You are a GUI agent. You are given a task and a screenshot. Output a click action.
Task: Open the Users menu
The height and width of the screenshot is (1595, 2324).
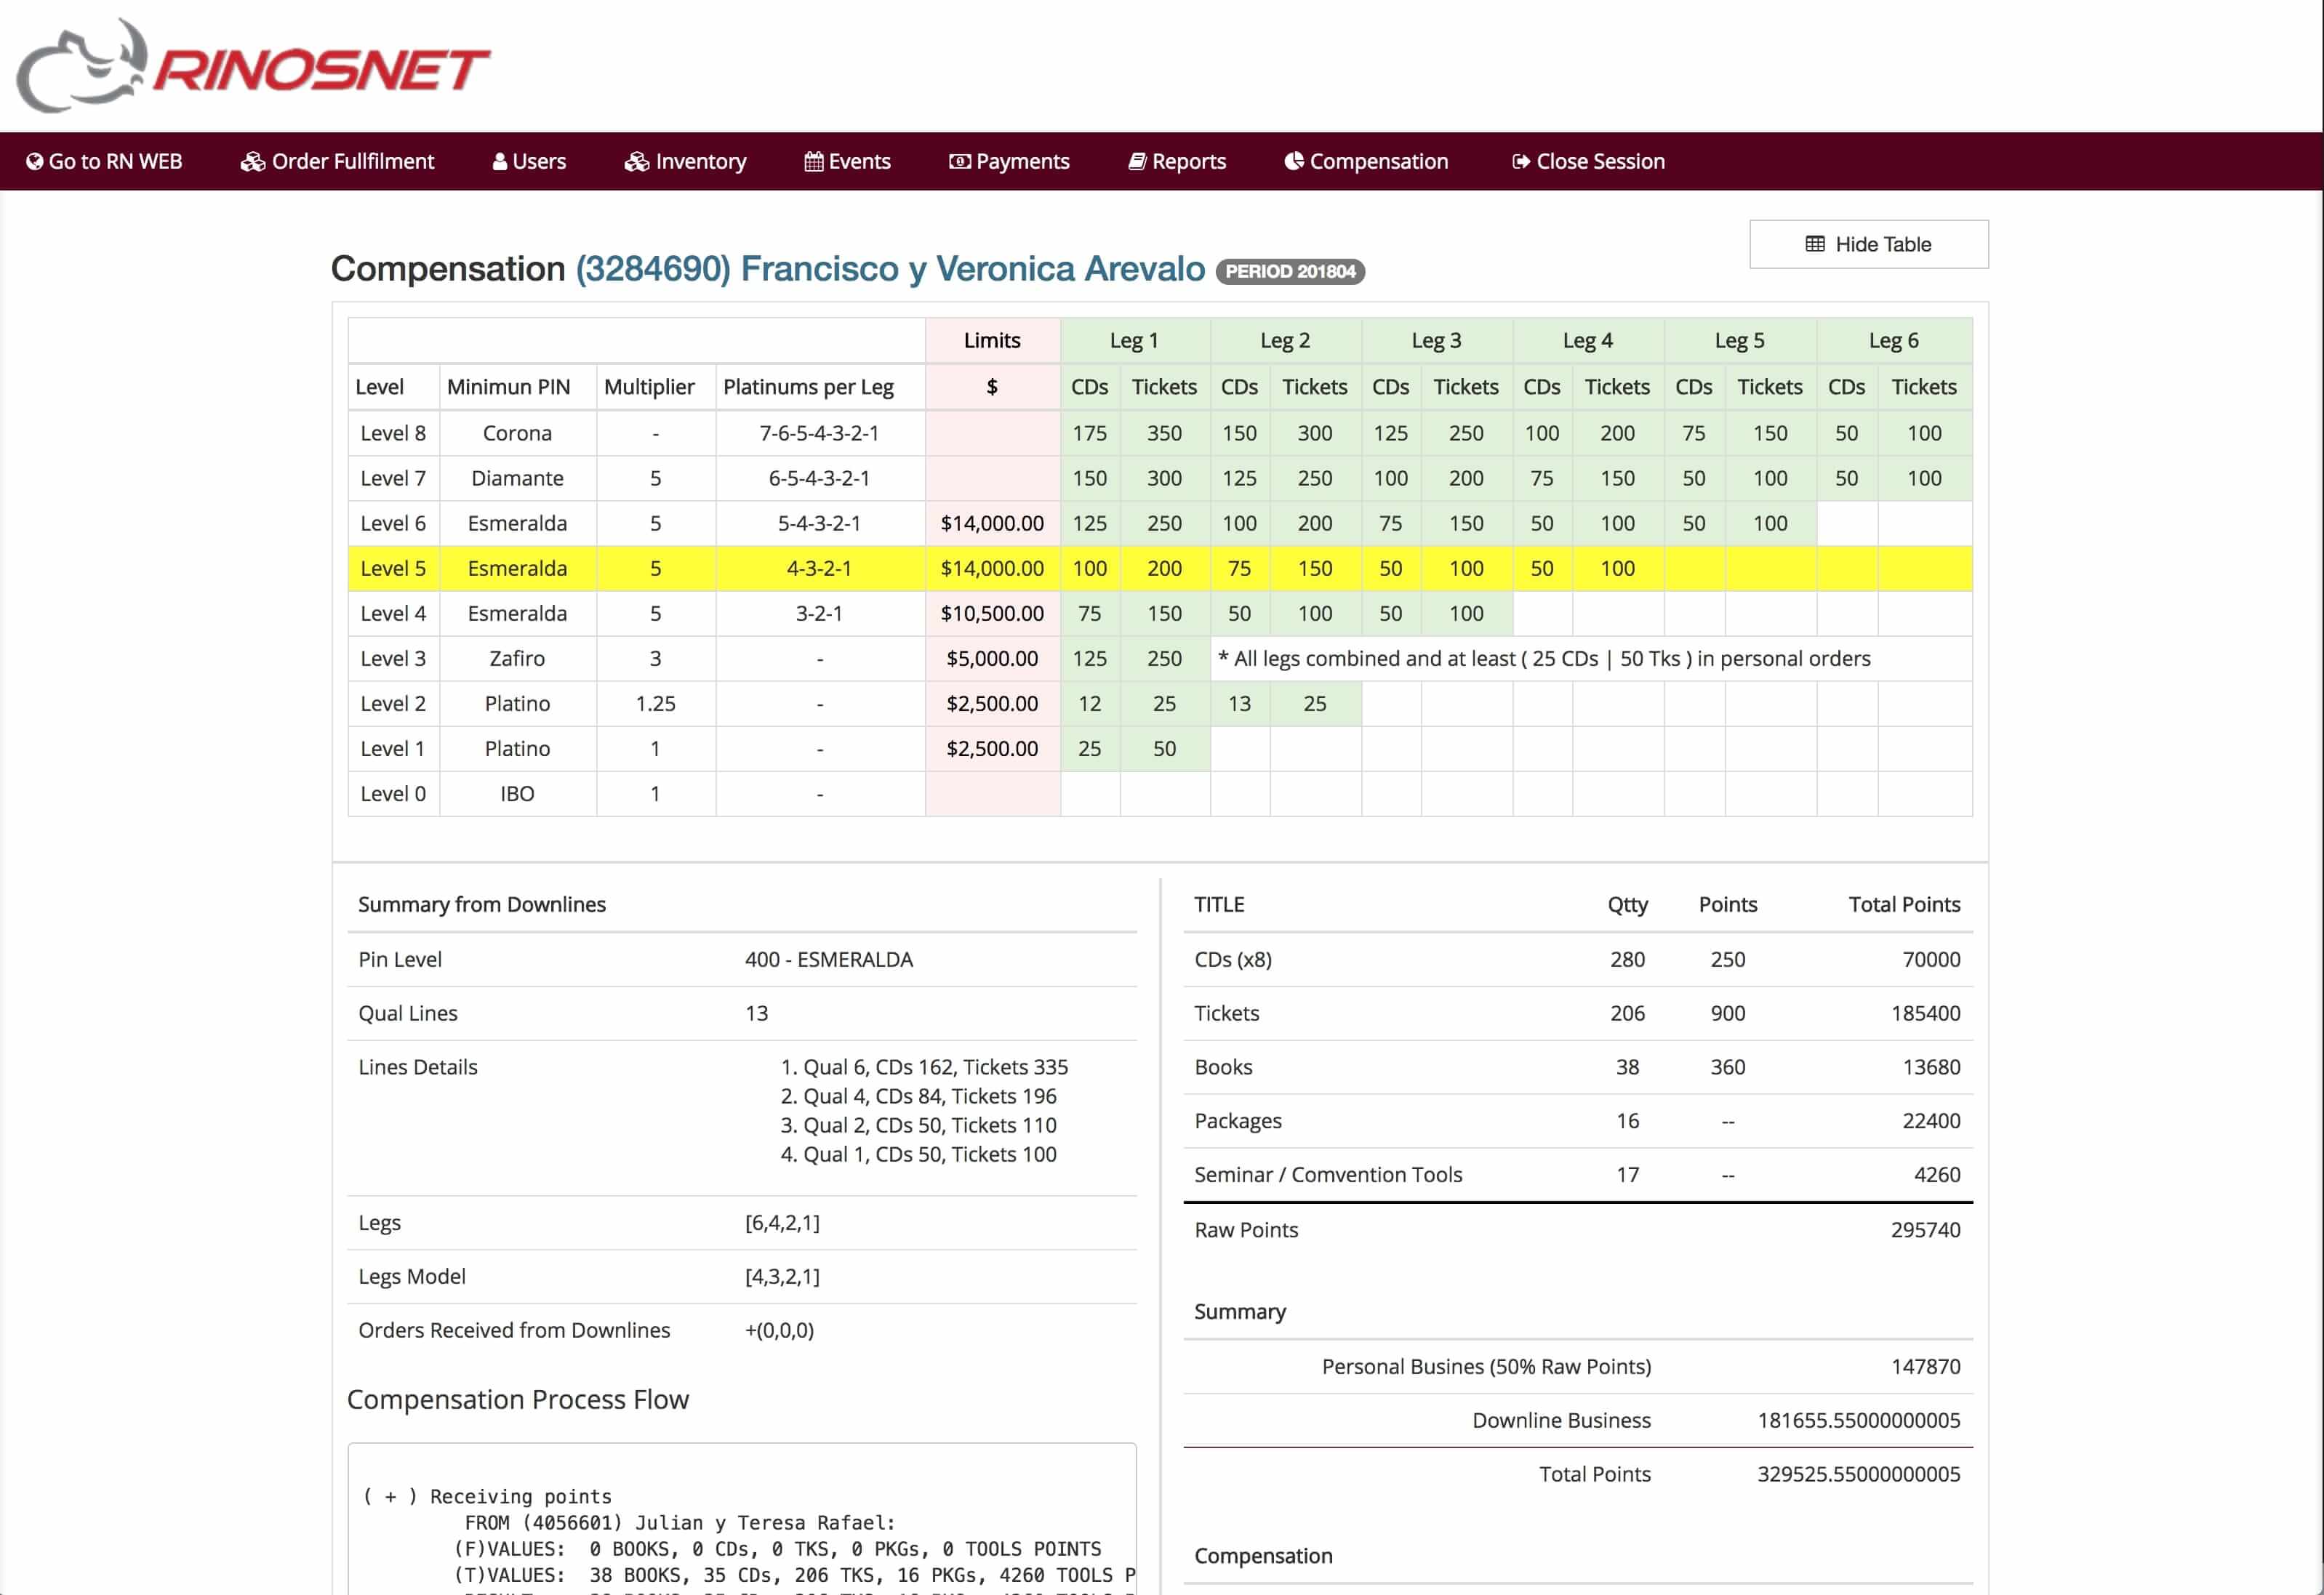(x=529, y=161)
